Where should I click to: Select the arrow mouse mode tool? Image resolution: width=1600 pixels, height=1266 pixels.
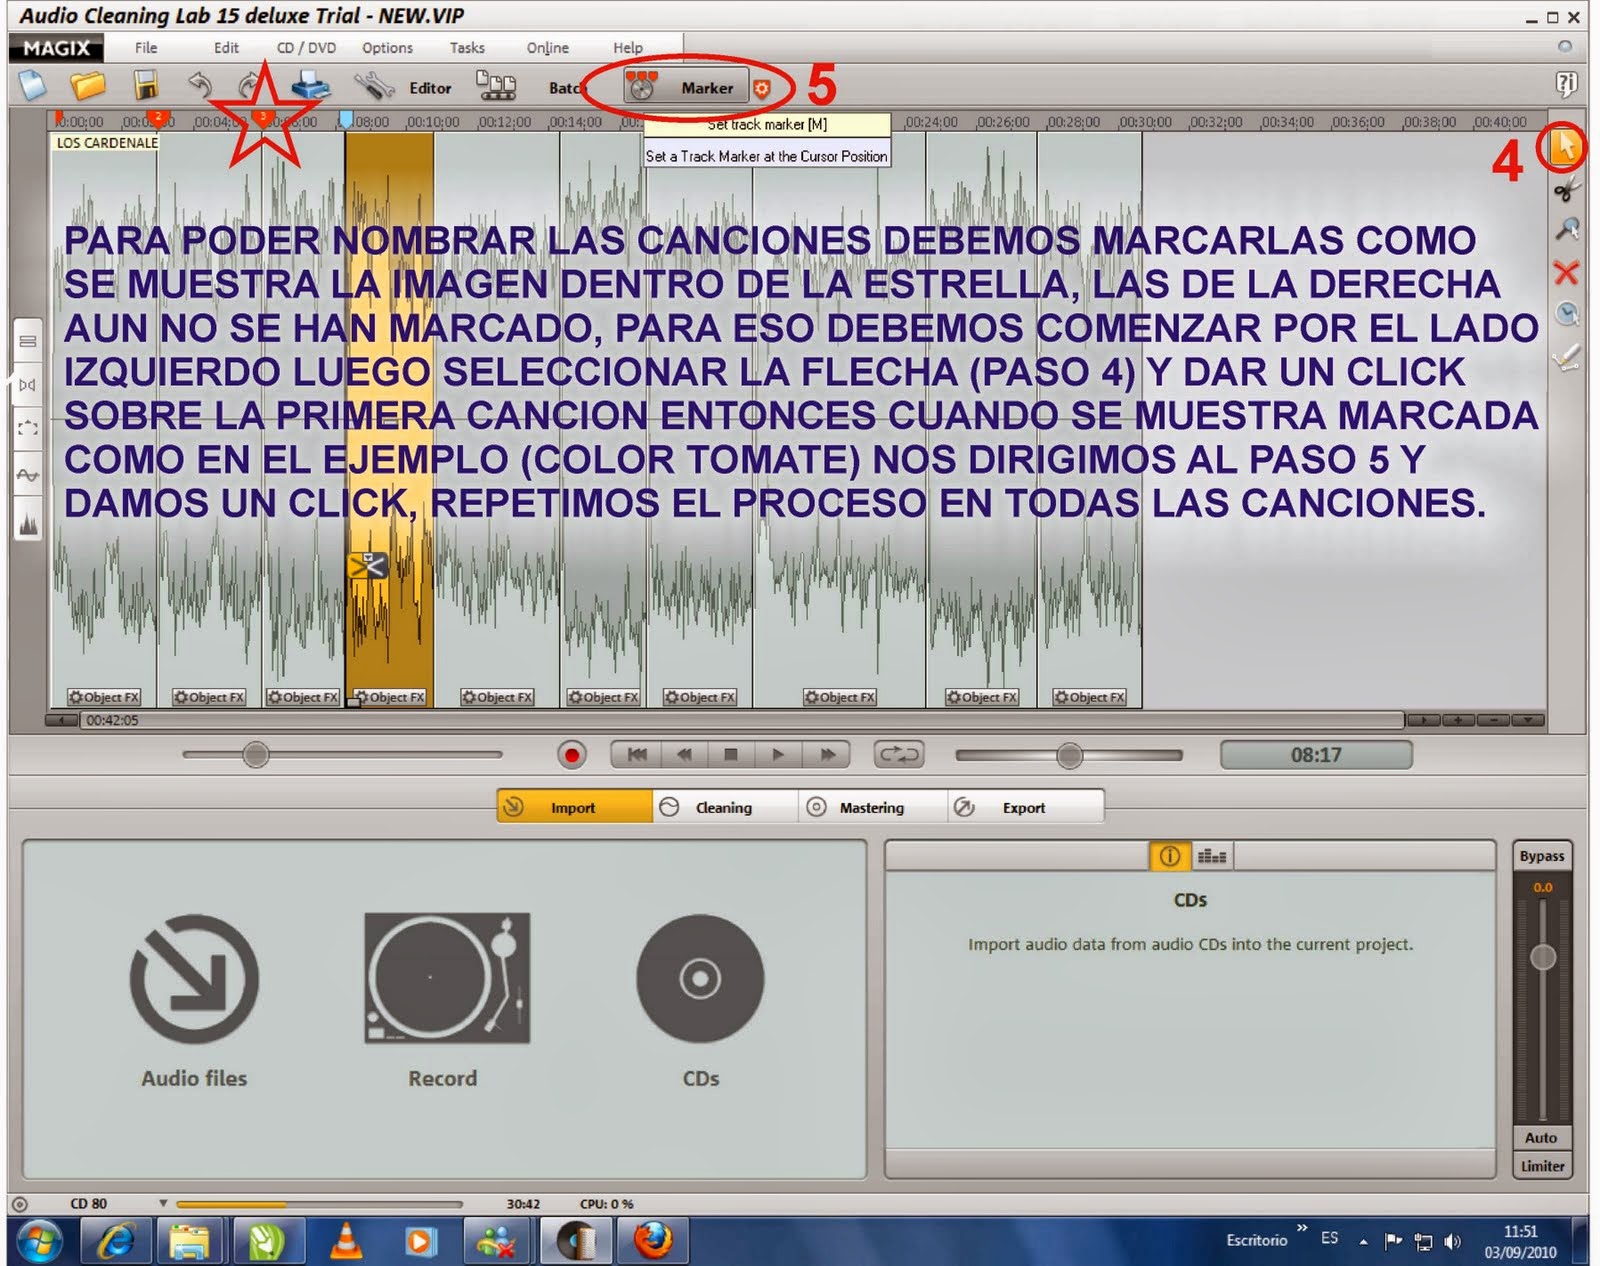click(x=1565, y=147)
